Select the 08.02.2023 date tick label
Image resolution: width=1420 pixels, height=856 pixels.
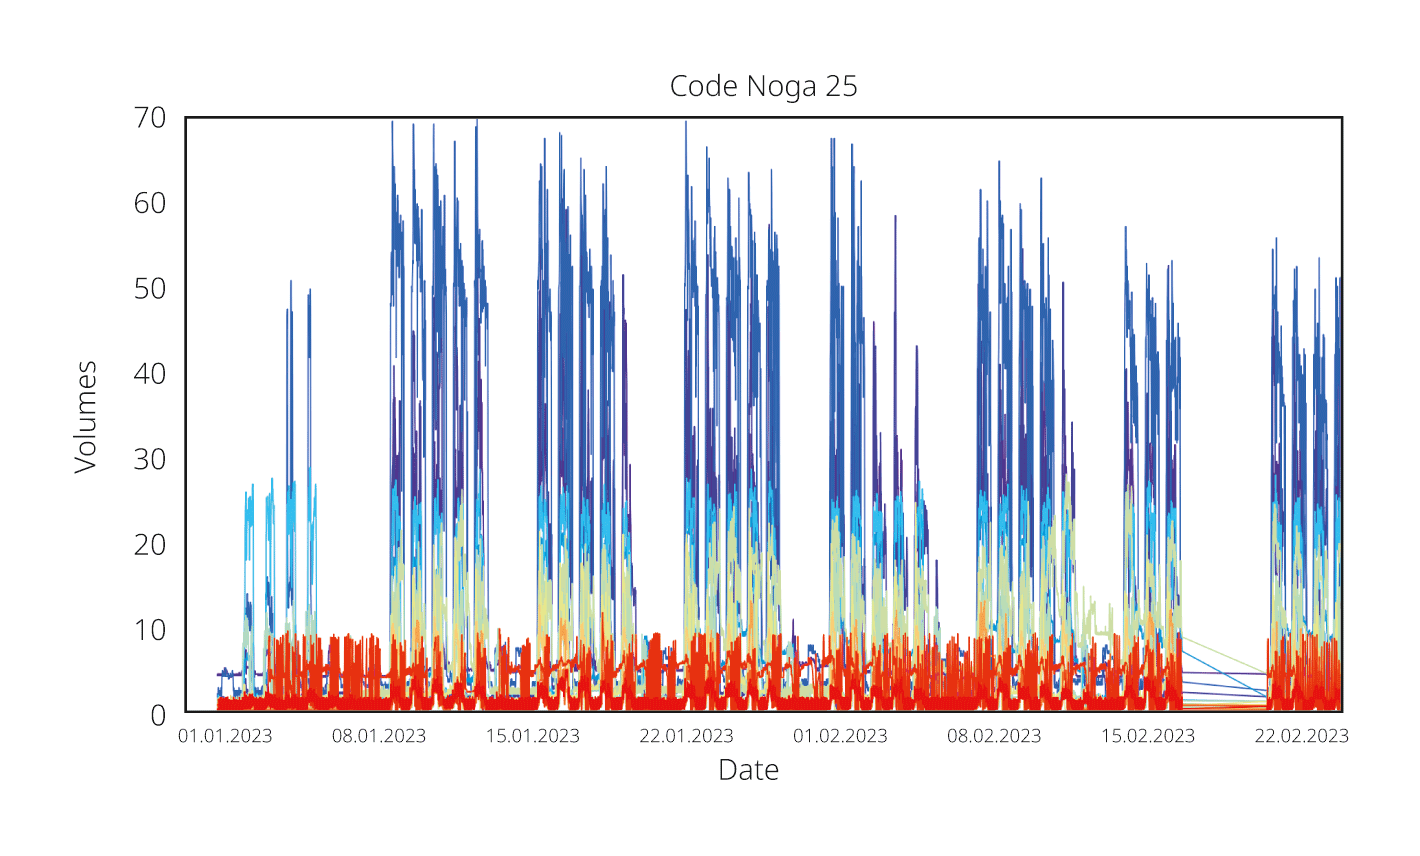(994, 737)
